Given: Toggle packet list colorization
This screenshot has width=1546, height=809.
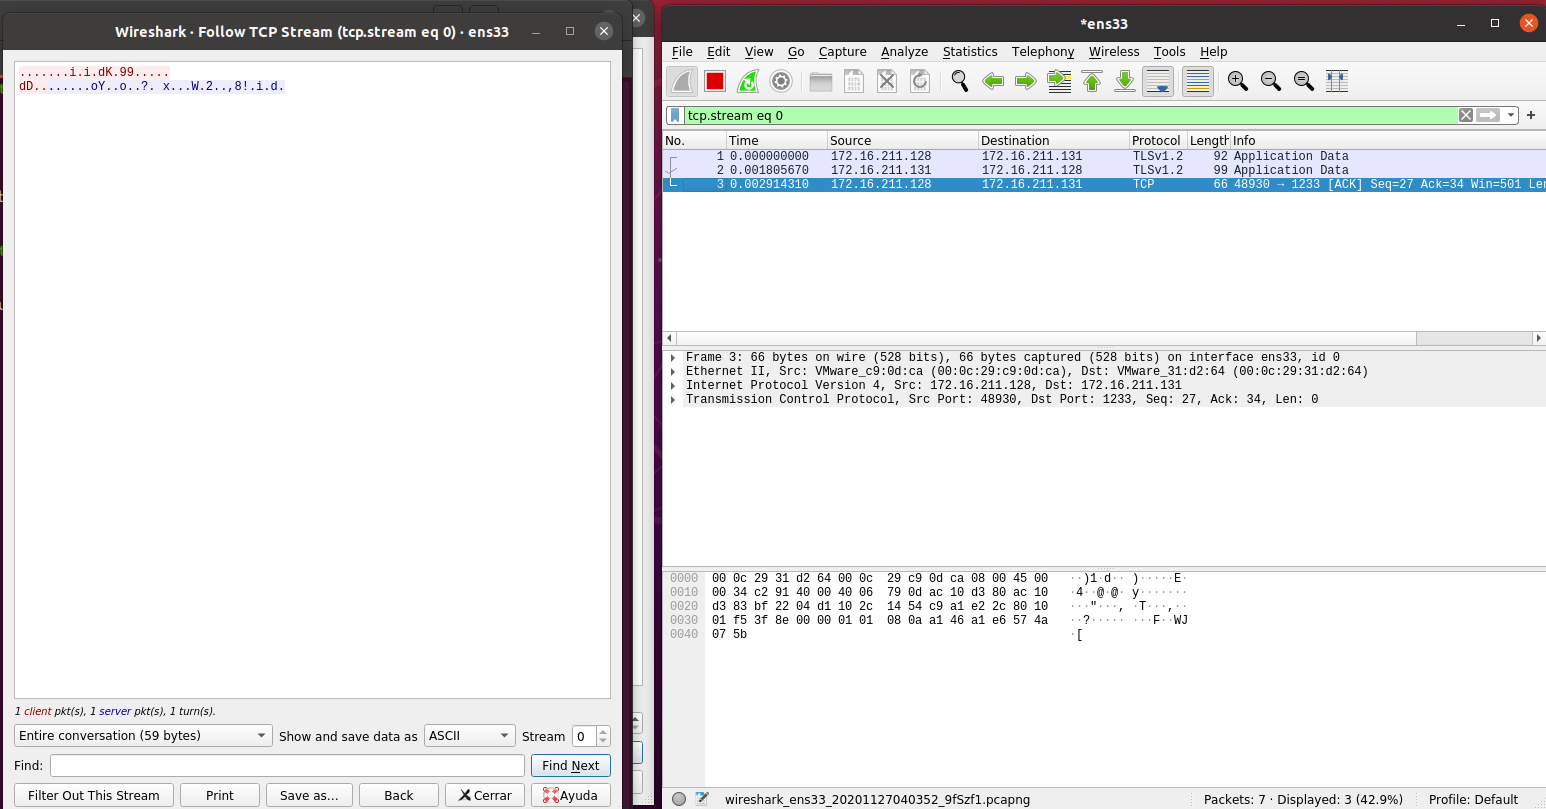Looking at the screenshot, I should point(1197,82).
